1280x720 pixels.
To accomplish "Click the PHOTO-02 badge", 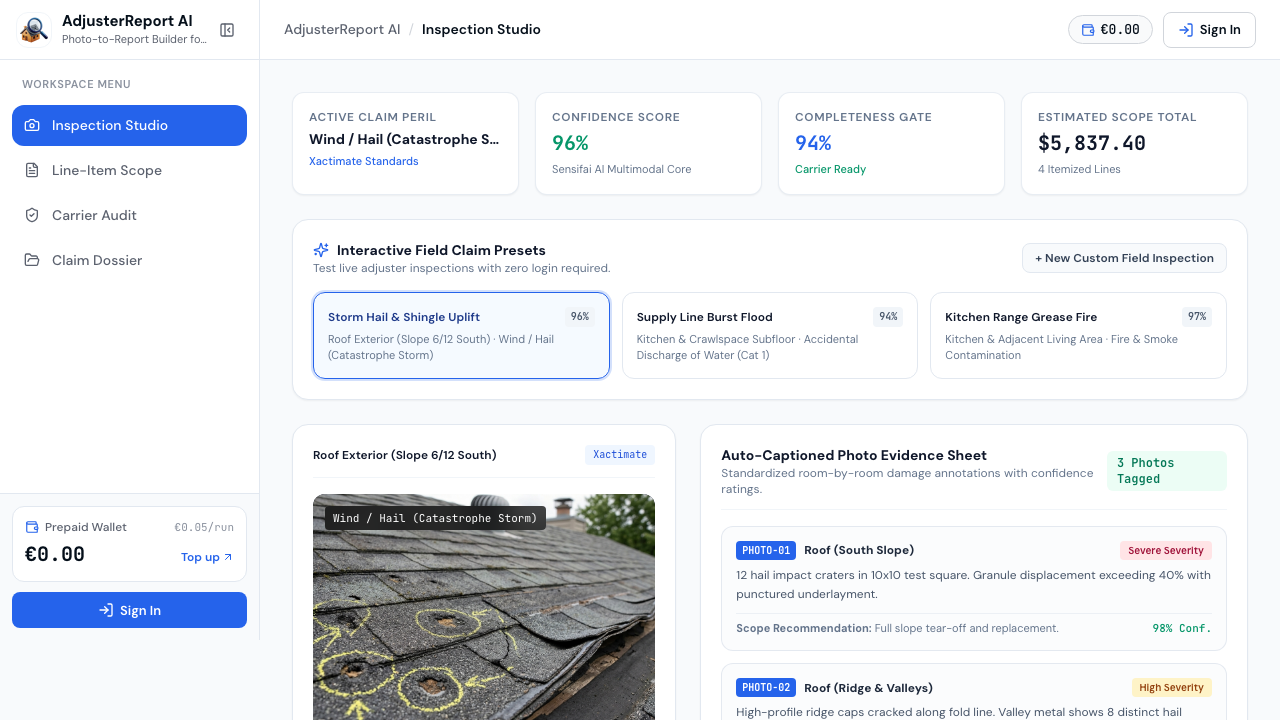I will pos(766,688).
